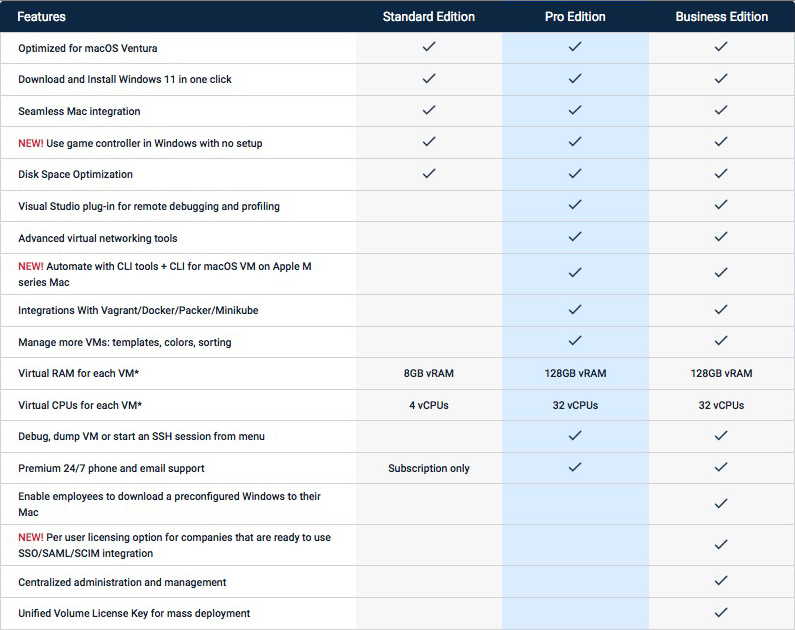Select the Business Edition column header
795x630 pixels.
[x=721, y=17]
